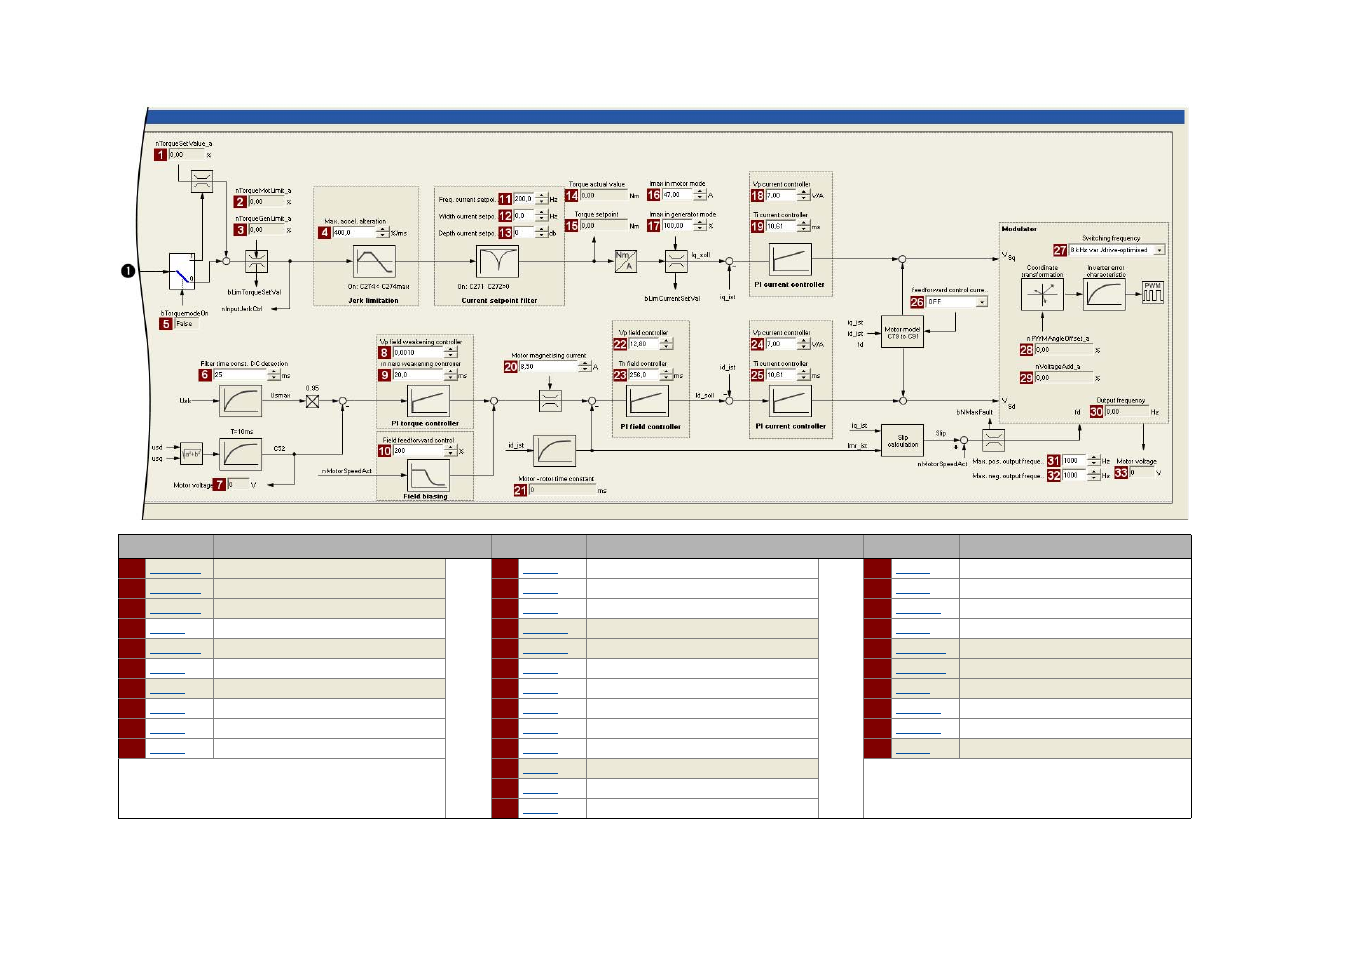This screenshot has width=1350, height=954.
Task: Select the Nm/A conversion block
Action: [625, 261]
